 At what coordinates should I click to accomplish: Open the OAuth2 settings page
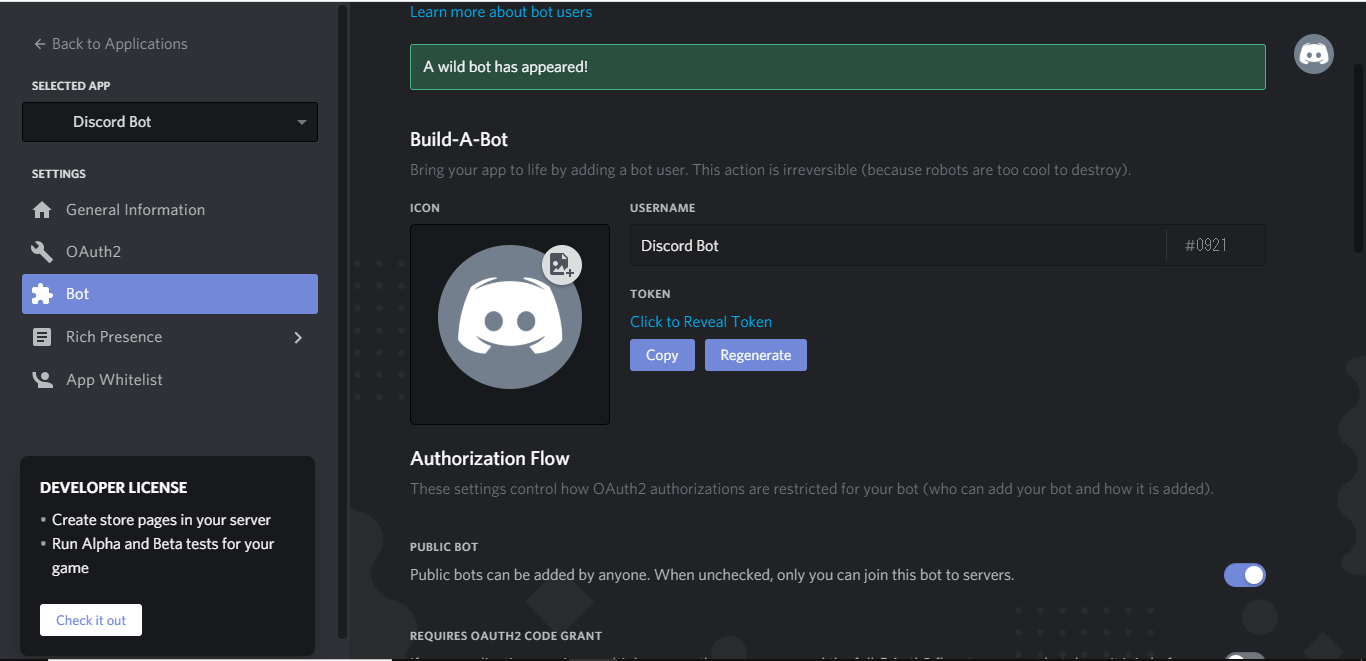point(170,252)
